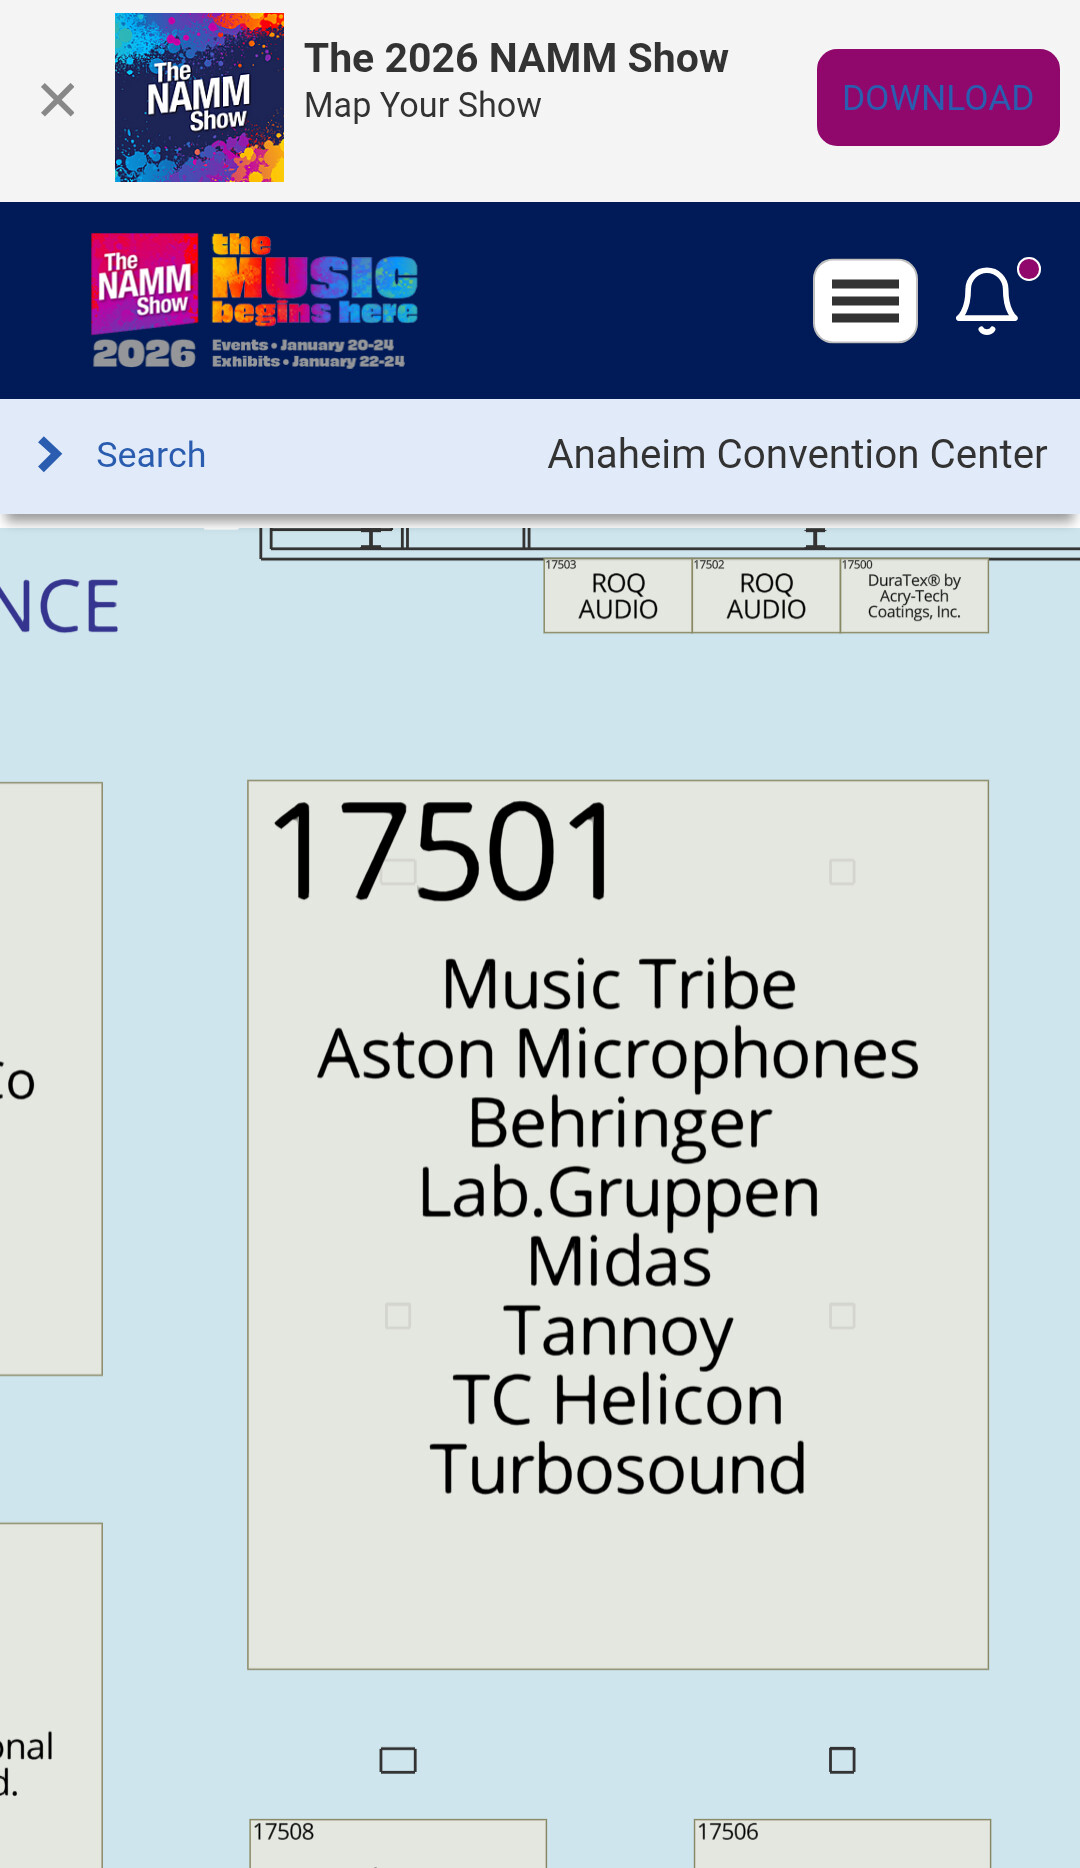Select DuraTex by Acry-Tech booth 17500
Image resolution: width=1080 pixels, height=1868 pixels.
[x=913, y=596]
